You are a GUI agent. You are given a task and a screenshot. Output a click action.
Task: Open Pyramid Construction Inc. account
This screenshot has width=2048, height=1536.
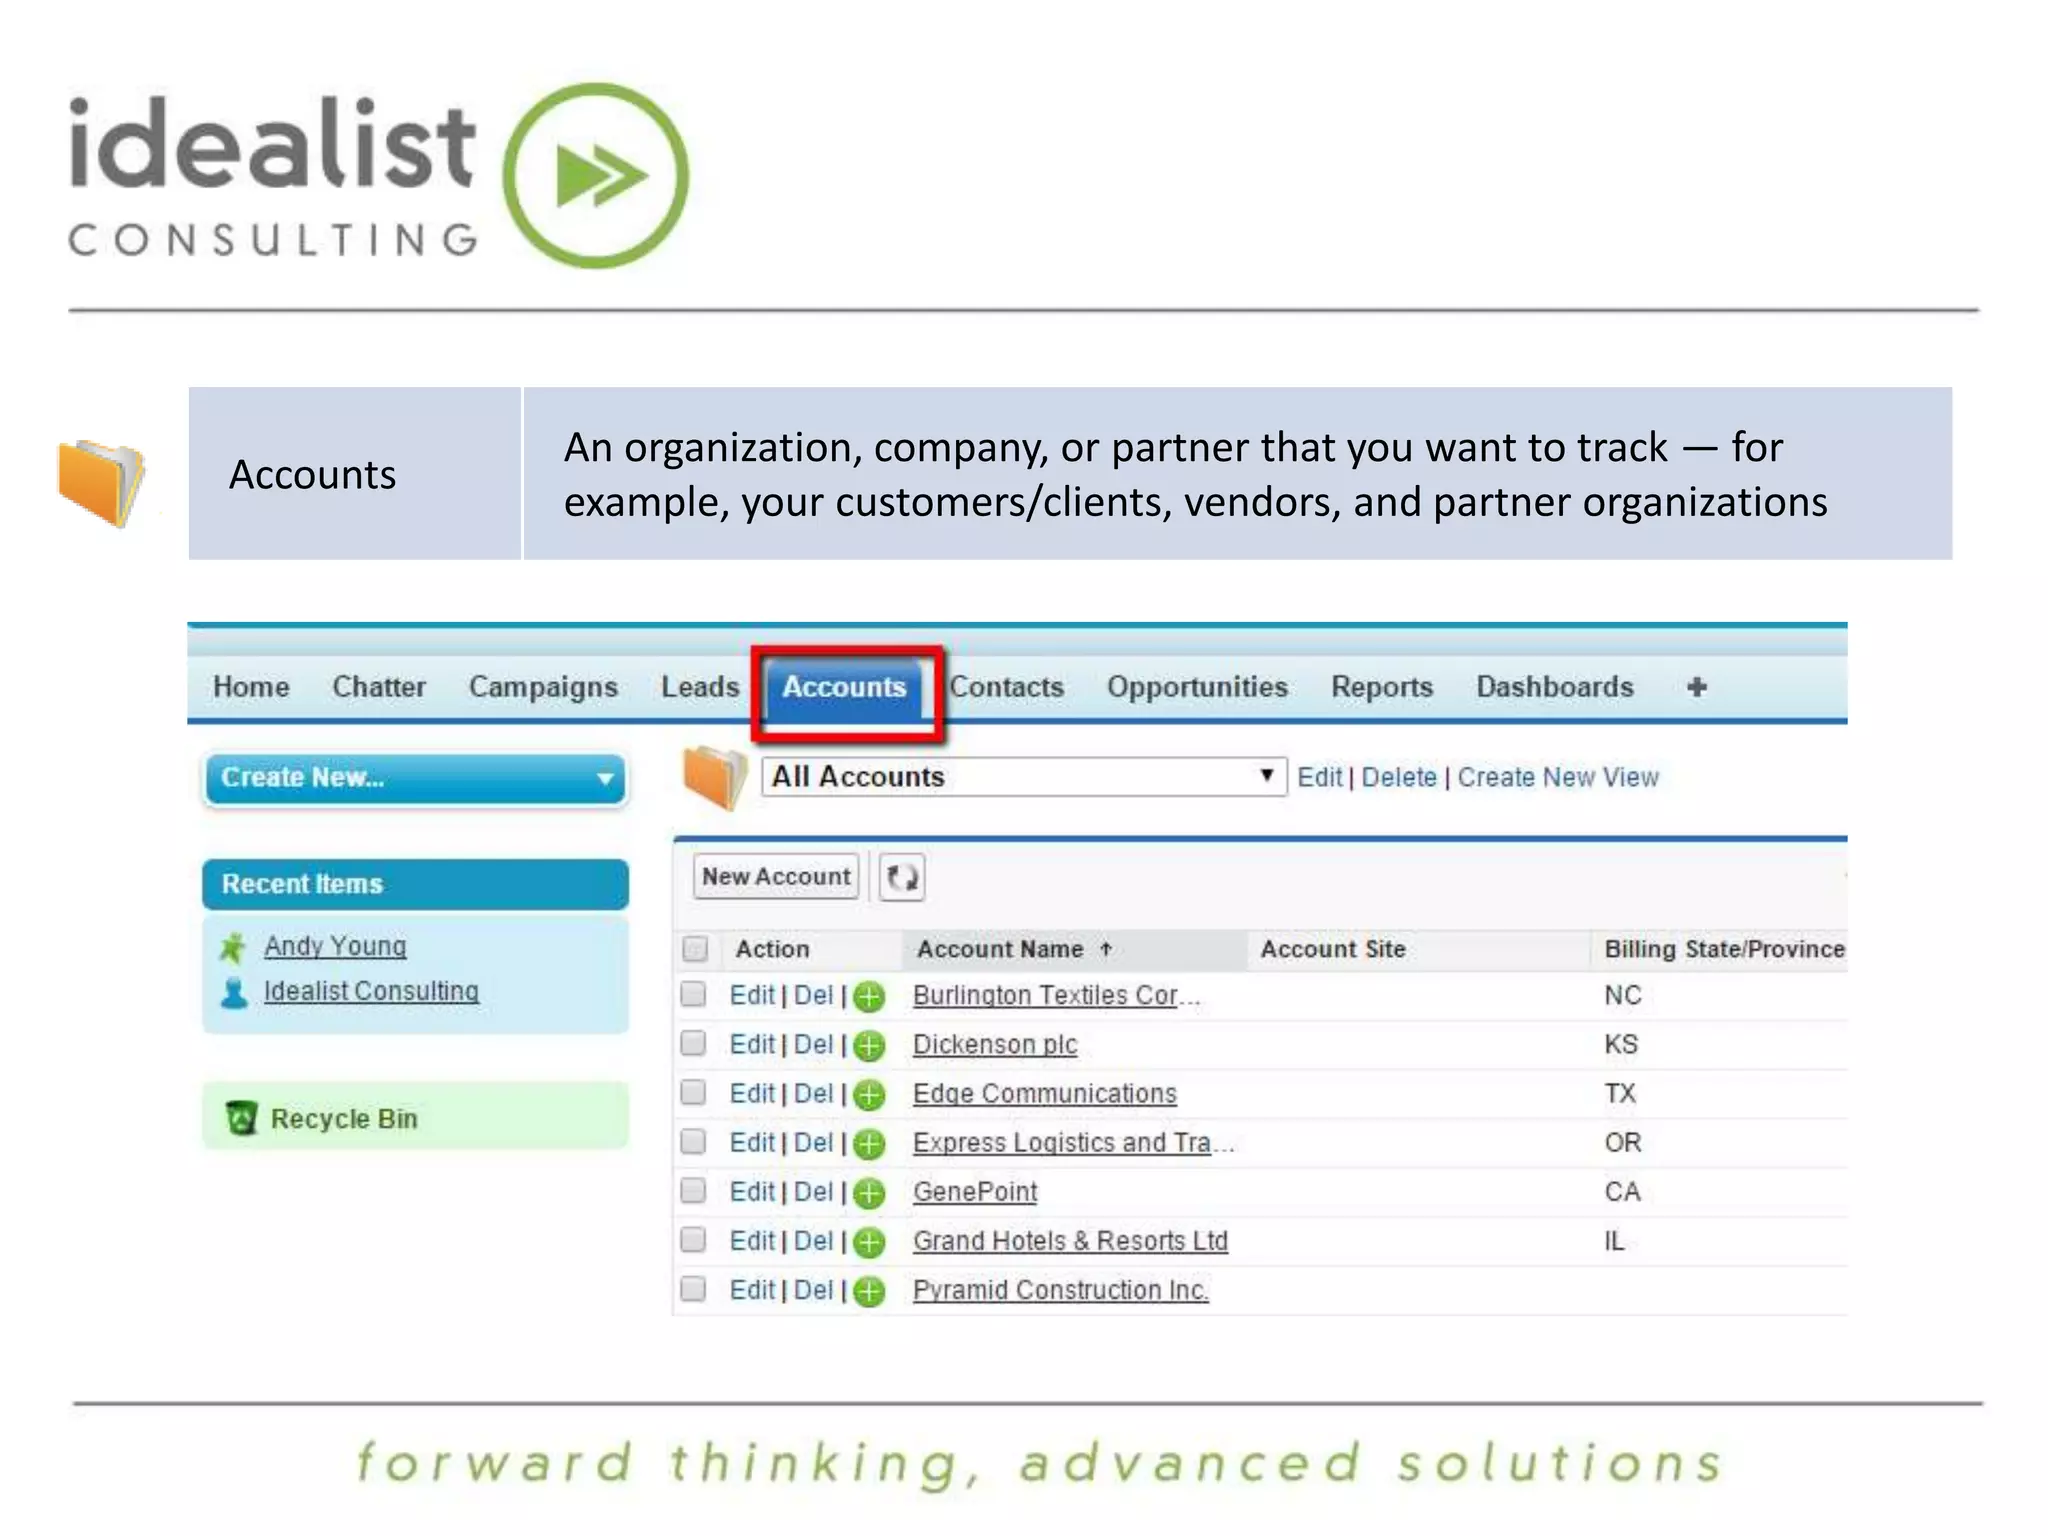1061,1291
